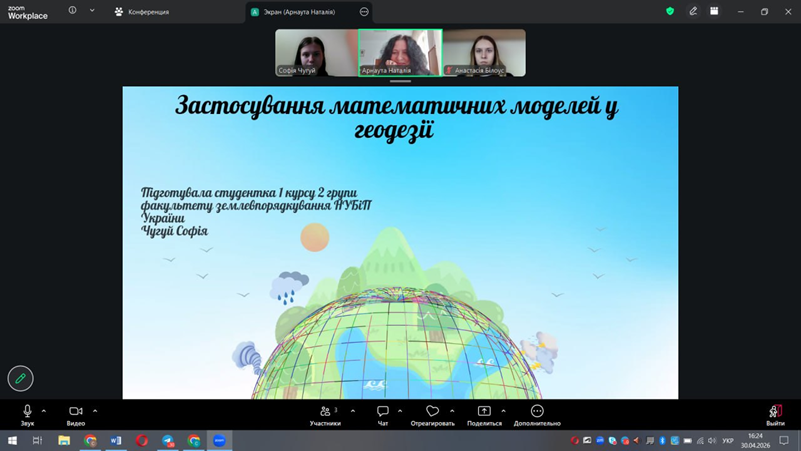This screenshot has width=801, height=451.
Task: Switch keyboard language УКР
Action: tap(727, 440)
